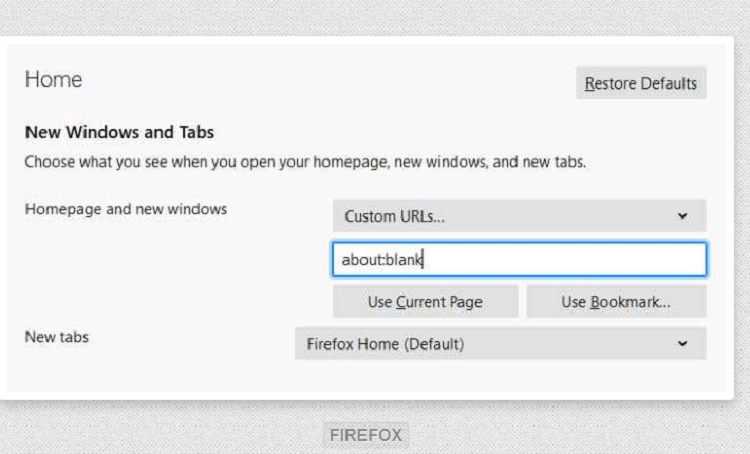750x454 pixels.
Task: Focus the about:blank URL input field
Action: (519, 259)
